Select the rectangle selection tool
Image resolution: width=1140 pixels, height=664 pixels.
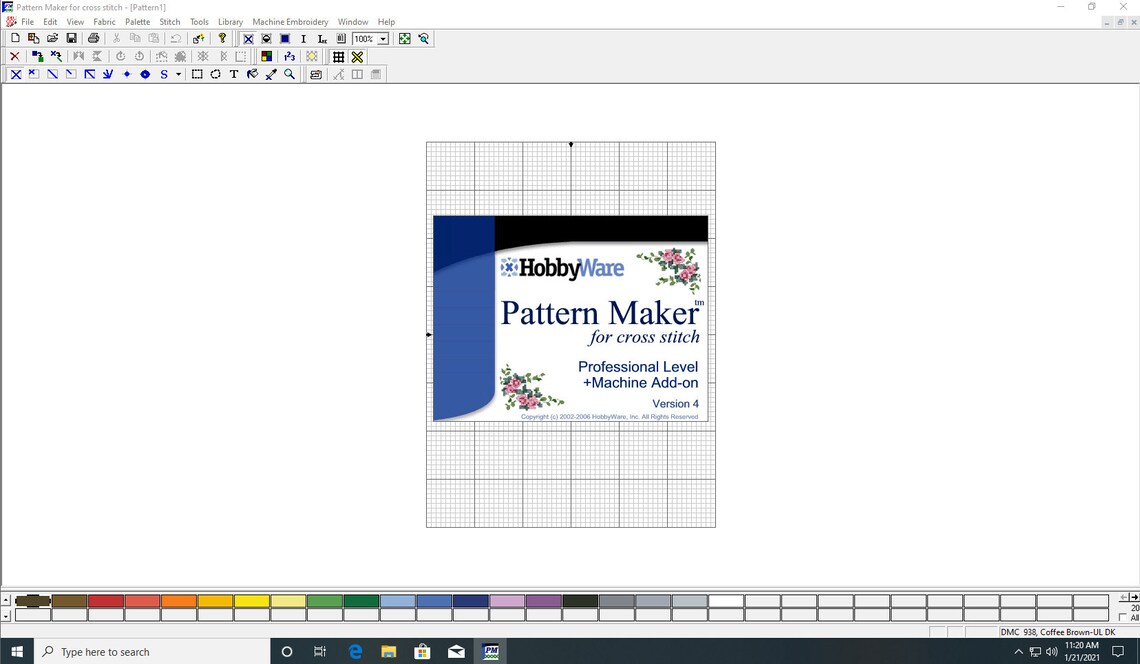(197, 73)
